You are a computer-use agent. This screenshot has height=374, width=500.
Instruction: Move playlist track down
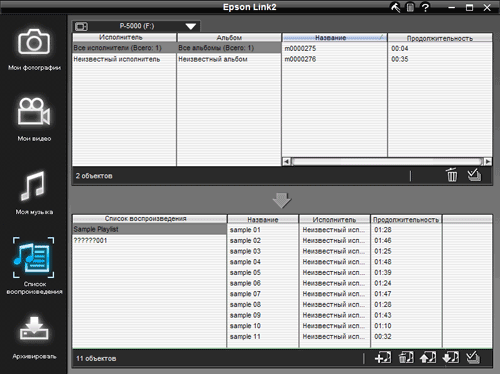[450, 358]
